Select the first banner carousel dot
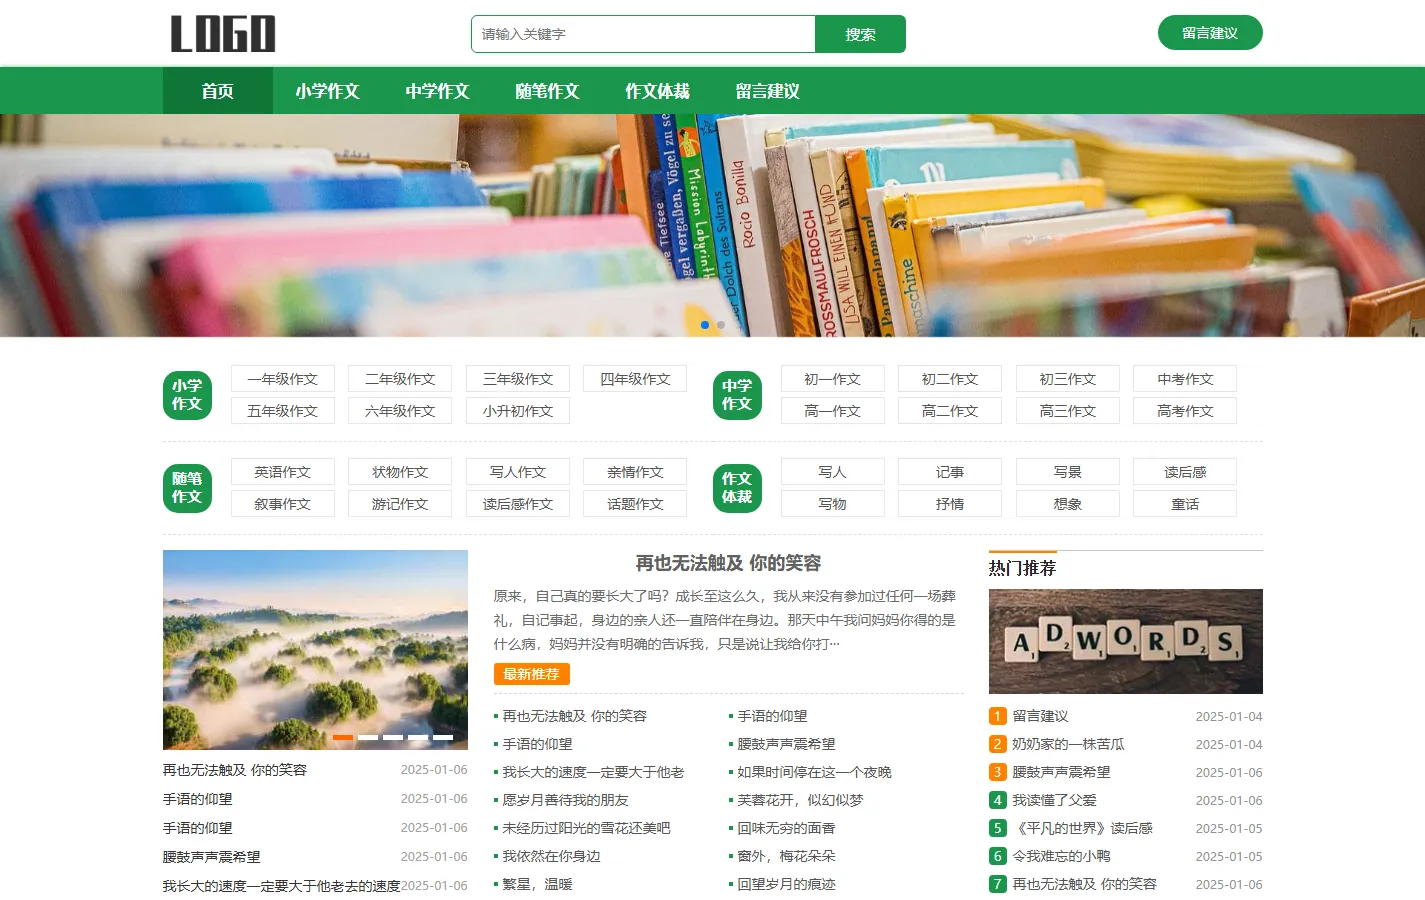 coord(705,325)
